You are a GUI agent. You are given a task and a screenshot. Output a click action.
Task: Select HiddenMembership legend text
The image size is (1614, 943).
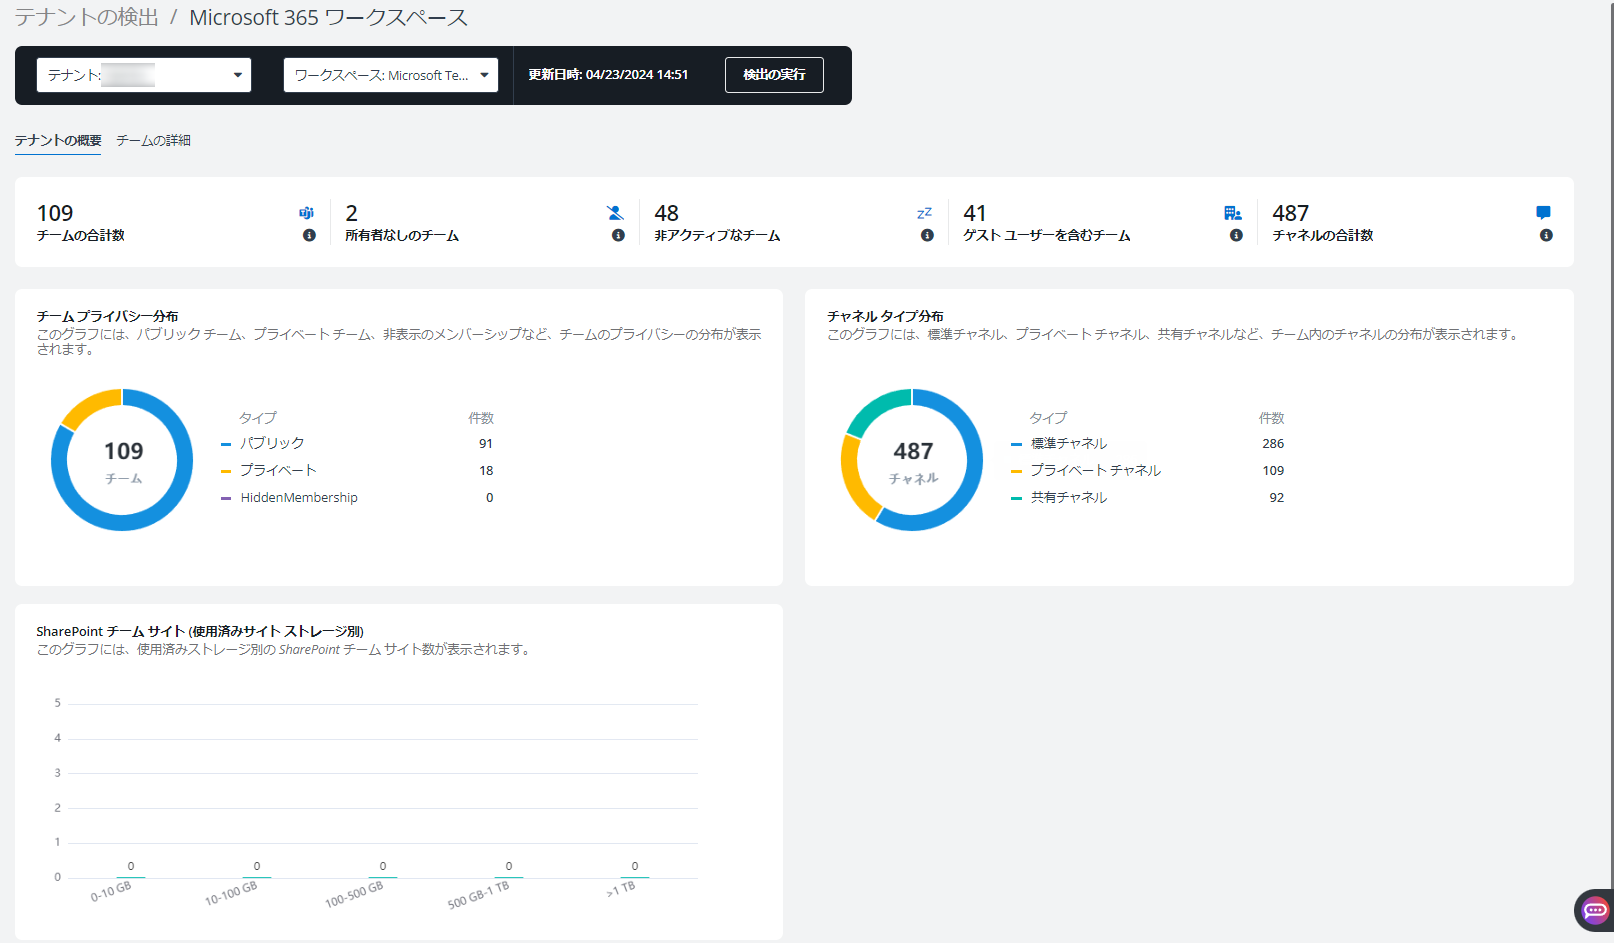(299, 498)
